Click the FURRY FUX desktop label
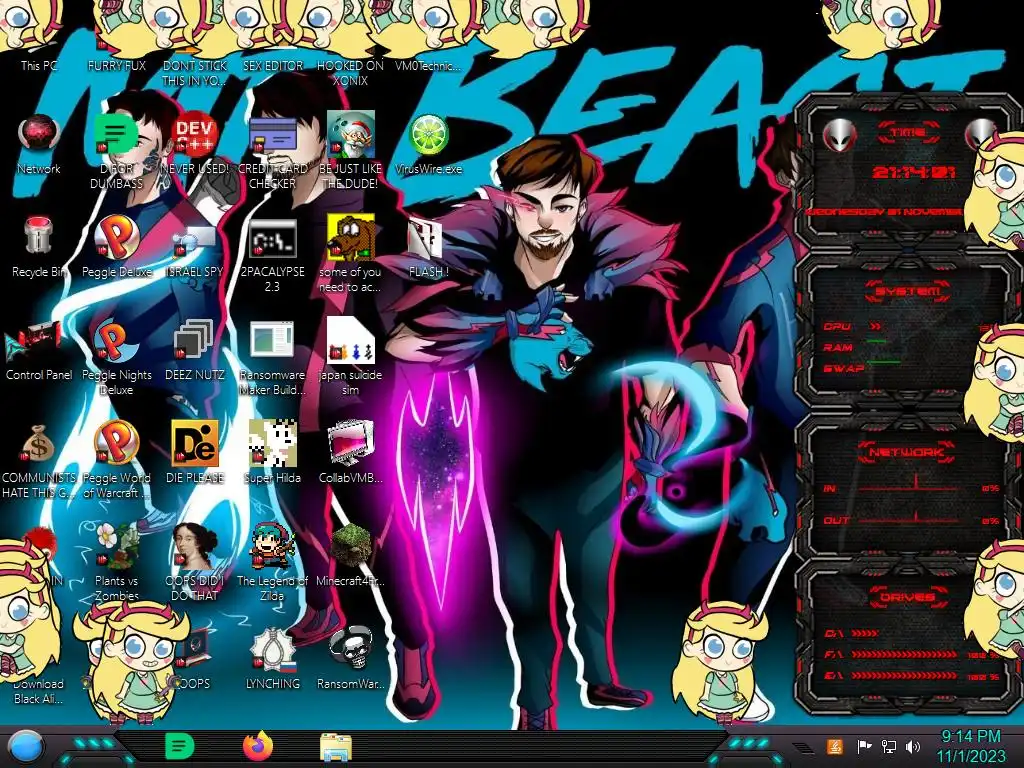This screenshot has width=1024, height=768. [116, 65]
